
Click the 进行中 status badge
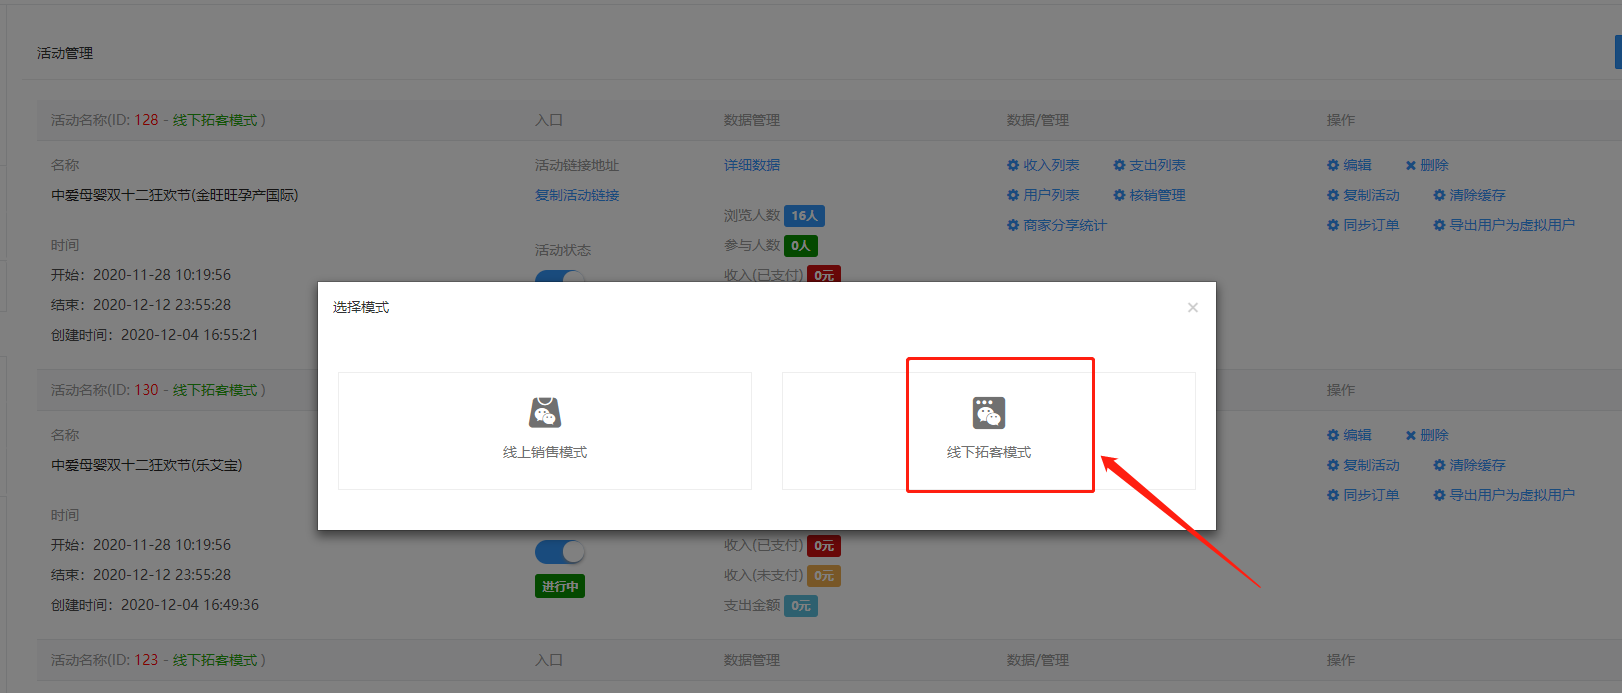coord(560,586)
